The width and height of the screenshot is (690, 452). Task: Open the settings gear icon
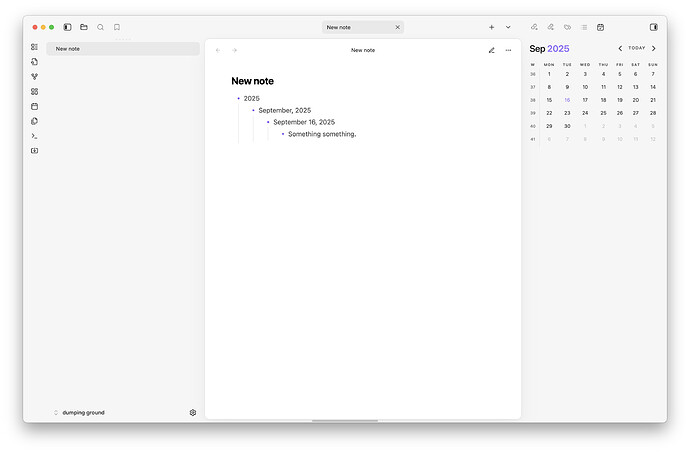tap(193, 413)
